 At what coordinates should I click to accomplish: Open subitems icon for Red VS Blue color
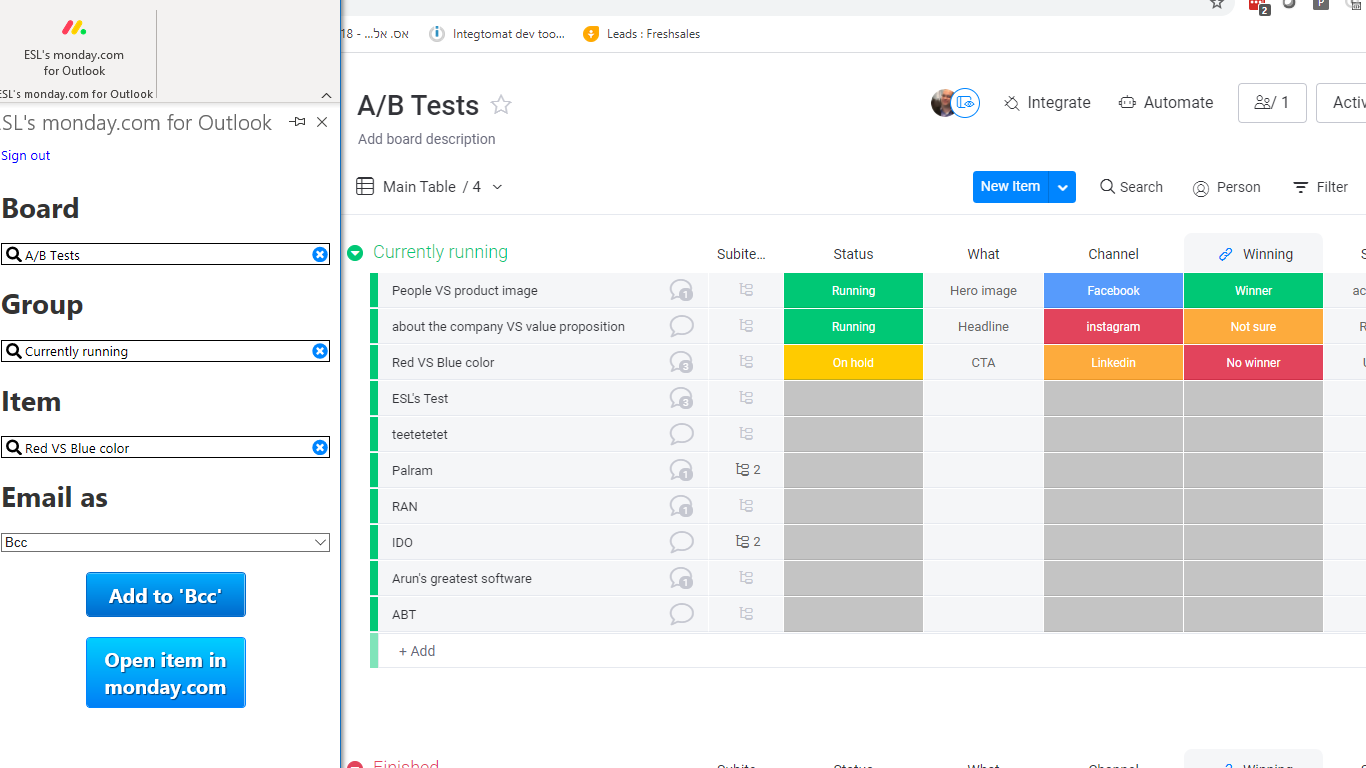click(746, 362)
